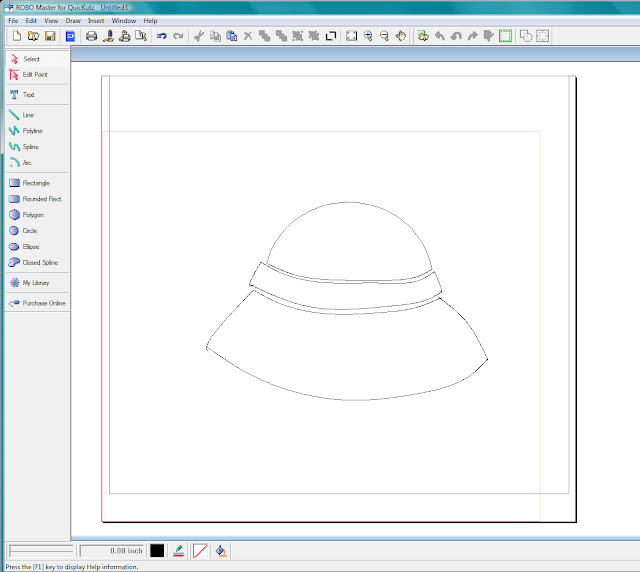Open My Library

pos(35,283)
